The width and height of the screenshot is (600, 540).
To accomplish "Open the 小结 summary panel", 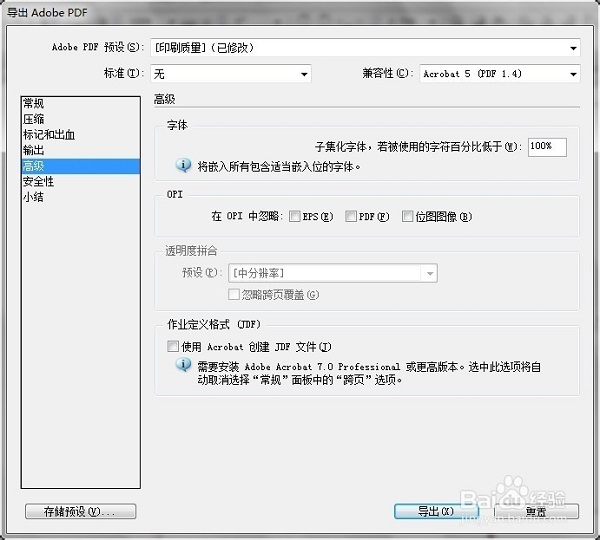I will [34, 197].
